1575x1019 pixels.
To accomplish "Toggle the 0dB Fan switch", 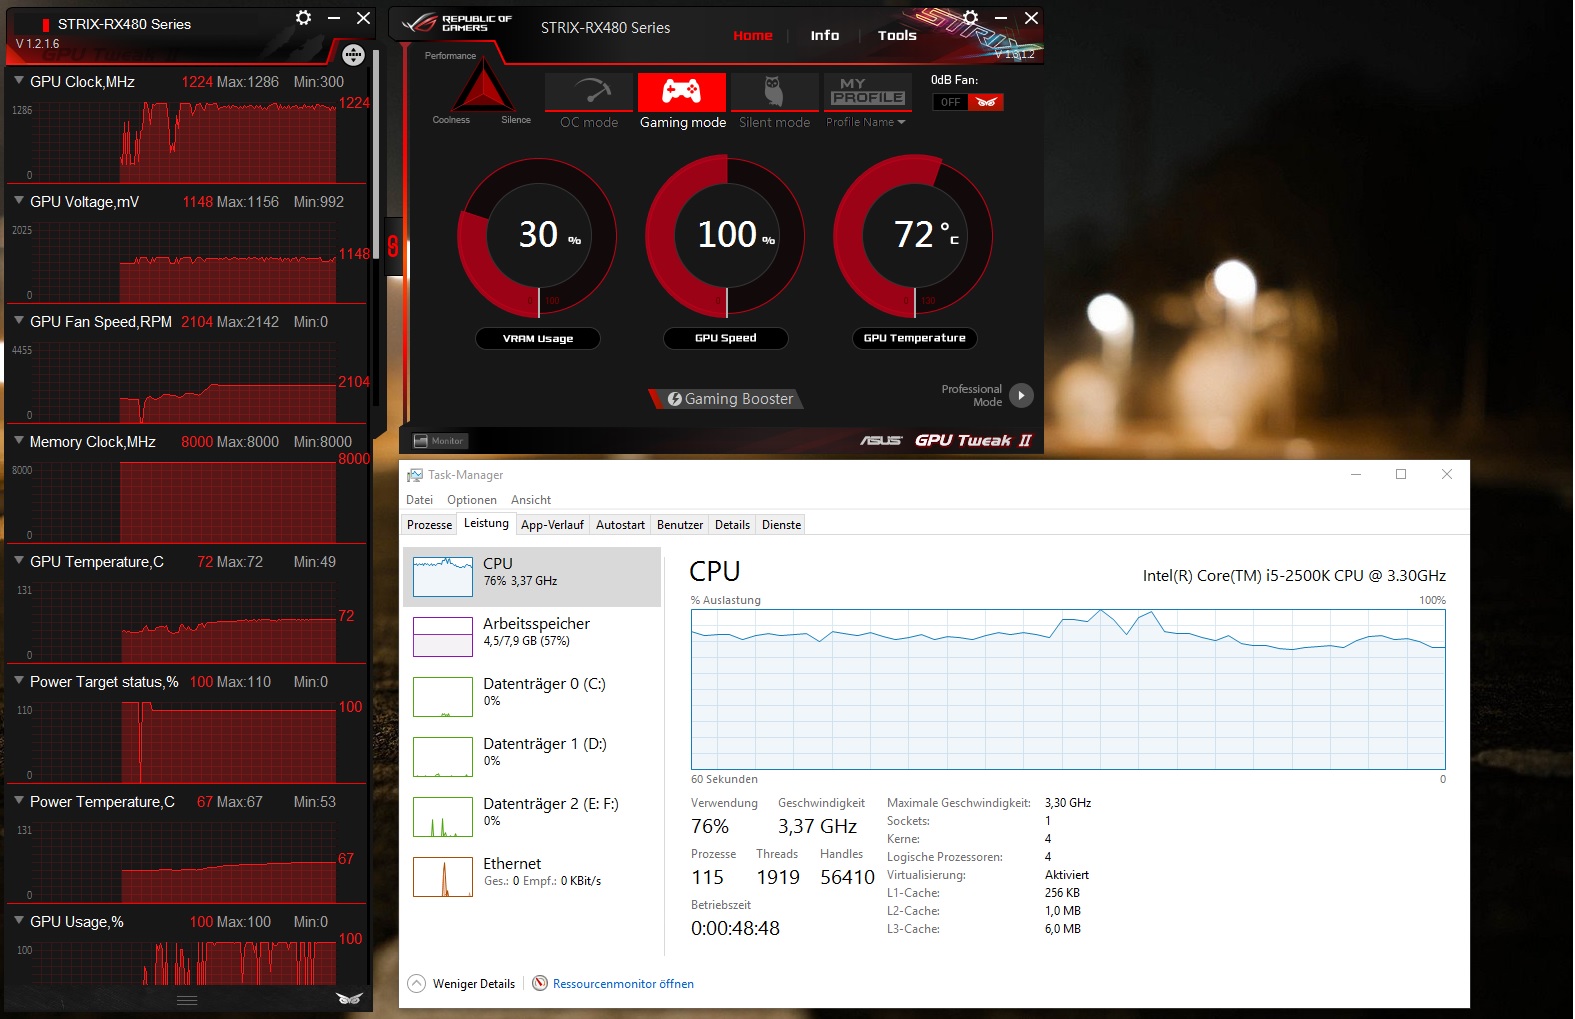I will (x=967, y=102).
